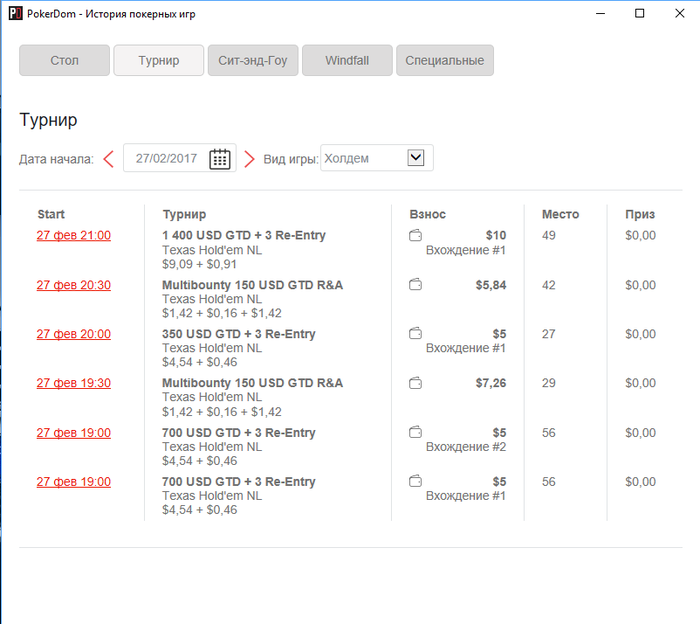700x624 pixels.
Task: Open the calendar date picker icon
Action: point(220,159)
